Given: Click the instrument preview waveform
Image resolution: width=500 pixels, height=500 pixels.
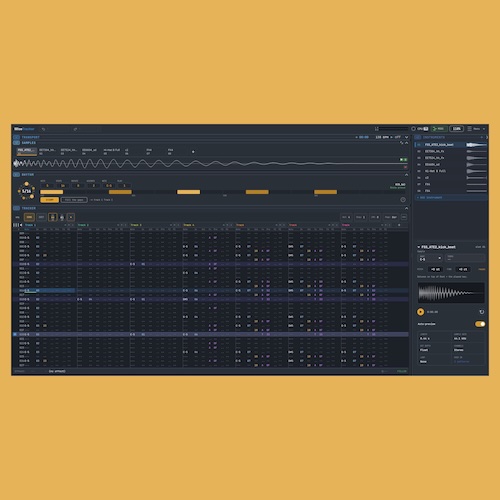Looking at the screenshot, I should tap(451, 293).
